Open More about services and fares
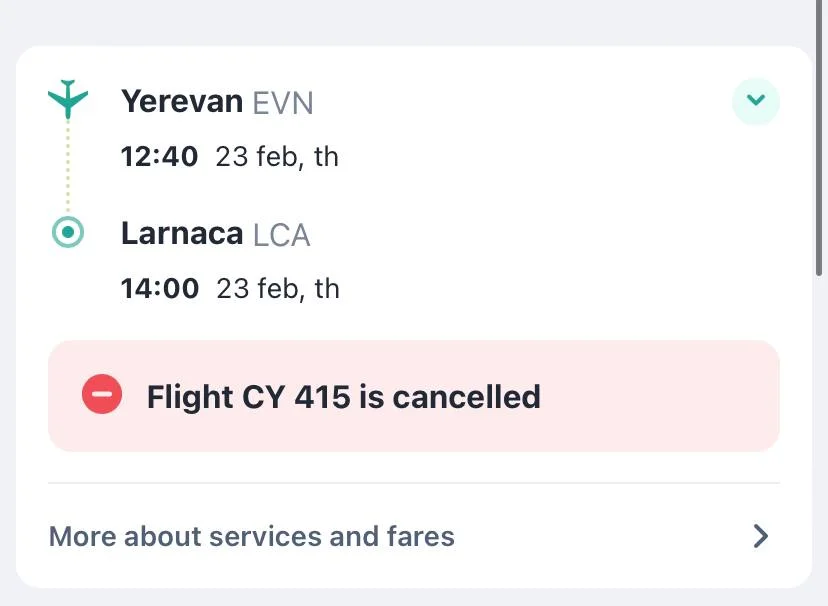 (252, 537)
